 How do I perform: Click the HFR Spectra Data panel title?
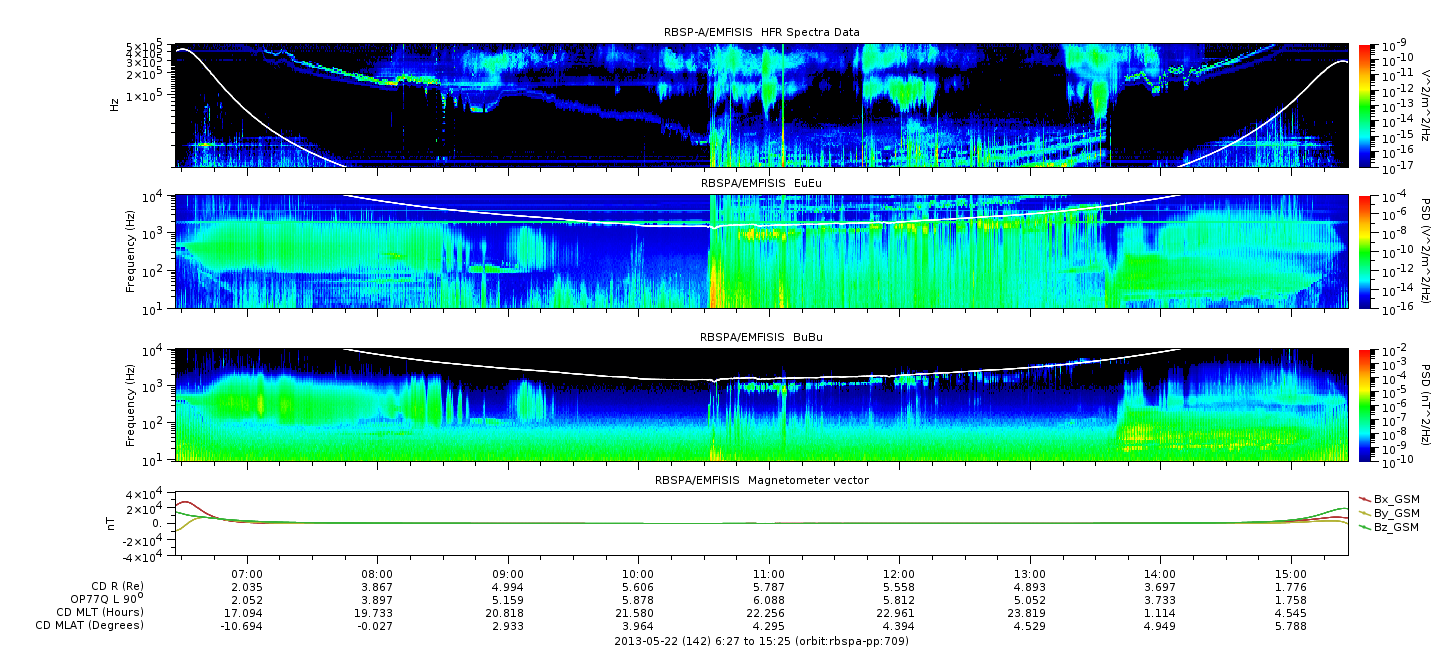(761, 33)
